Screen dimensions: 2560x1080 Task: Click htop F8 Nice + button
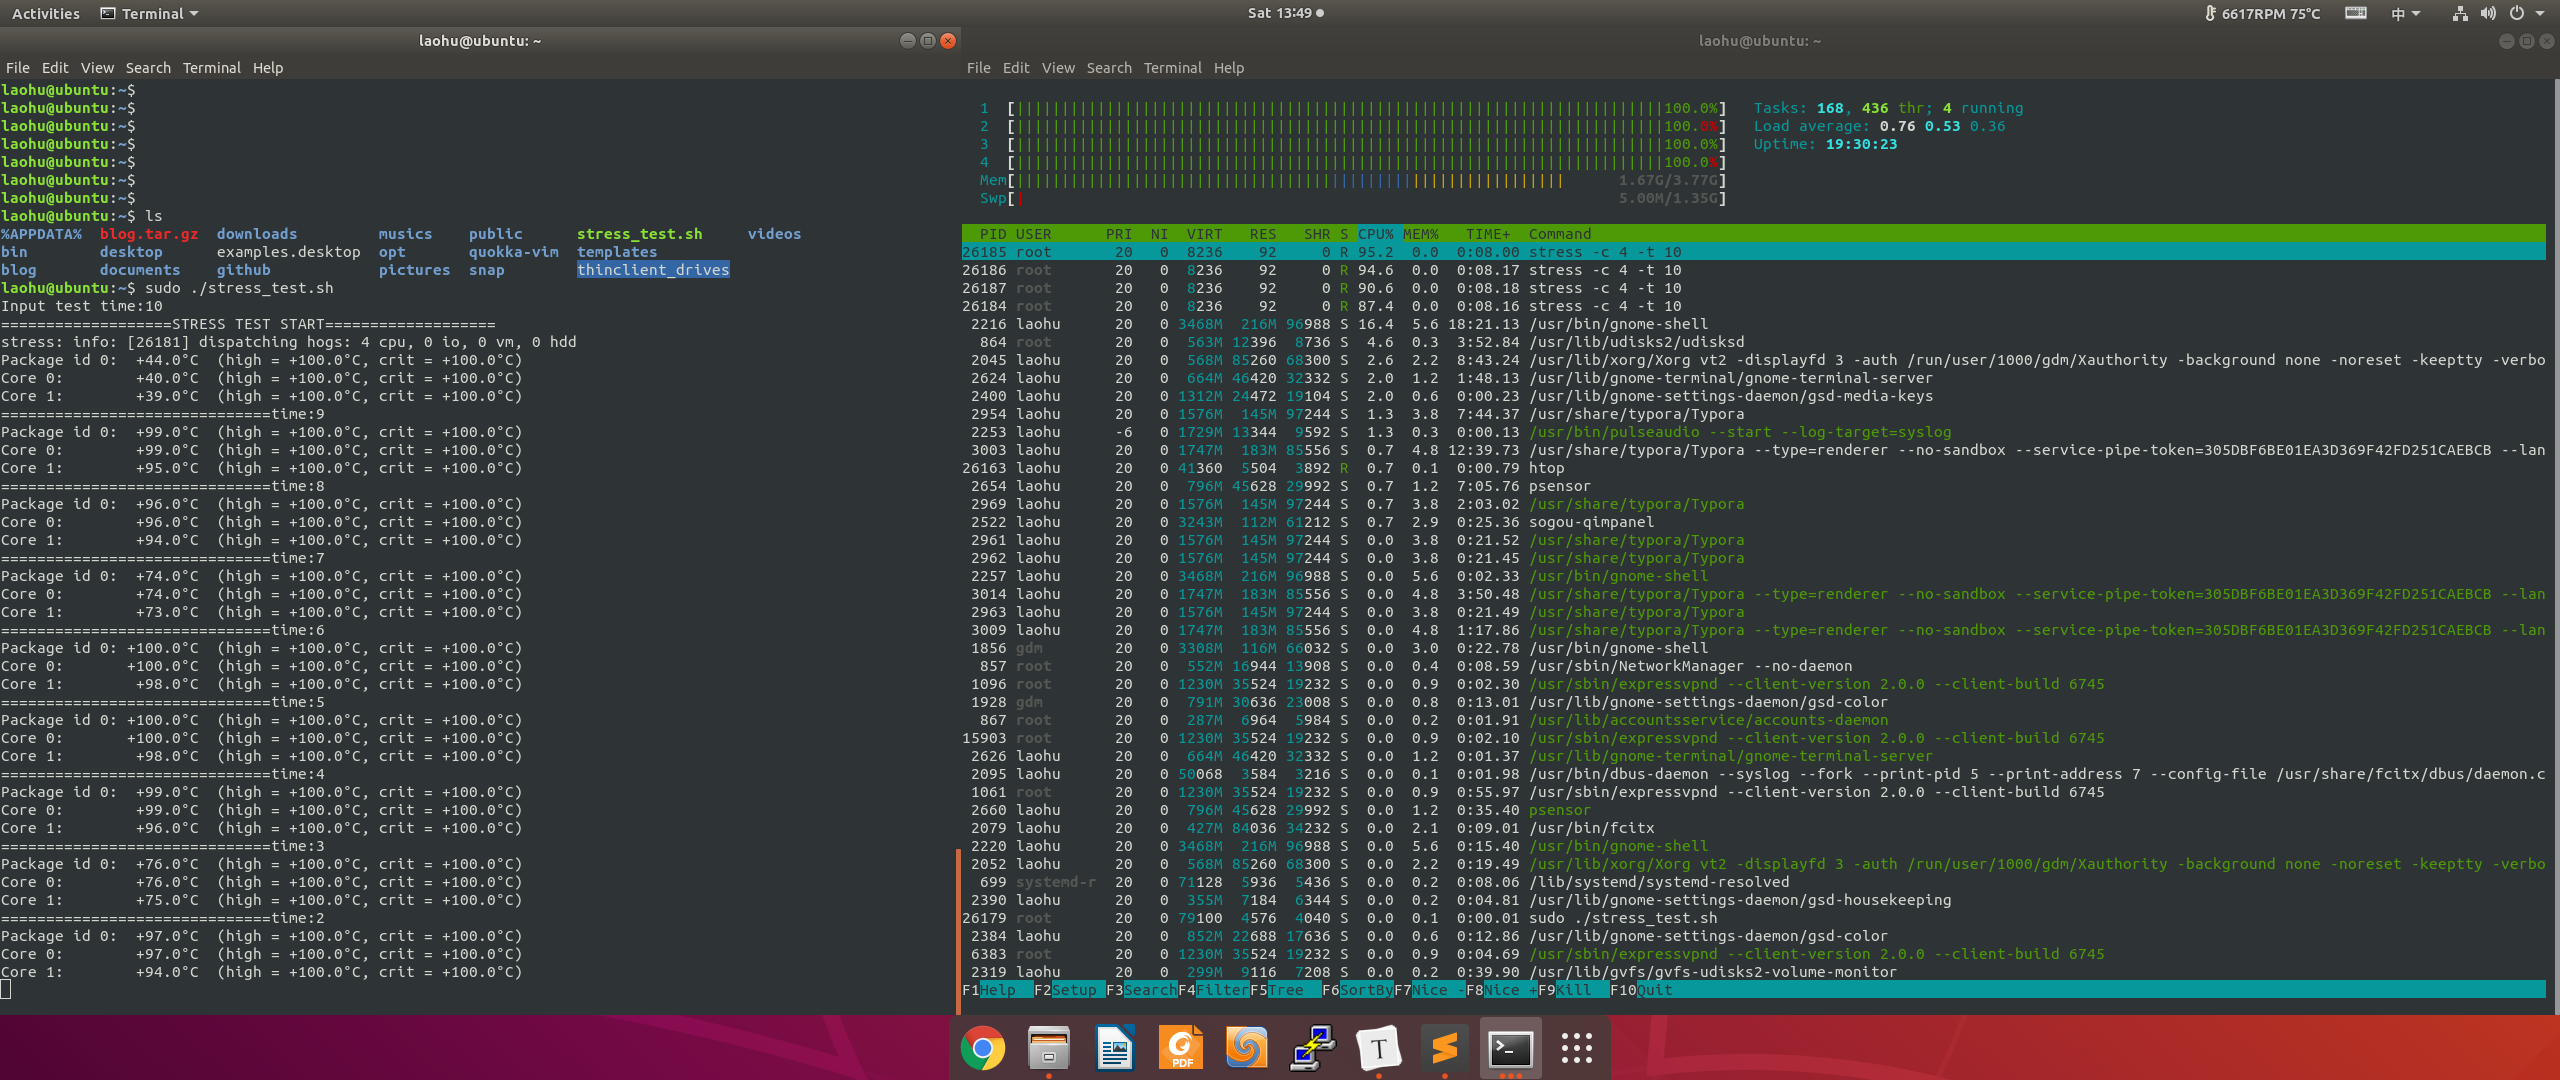[x=1502, y=990]
